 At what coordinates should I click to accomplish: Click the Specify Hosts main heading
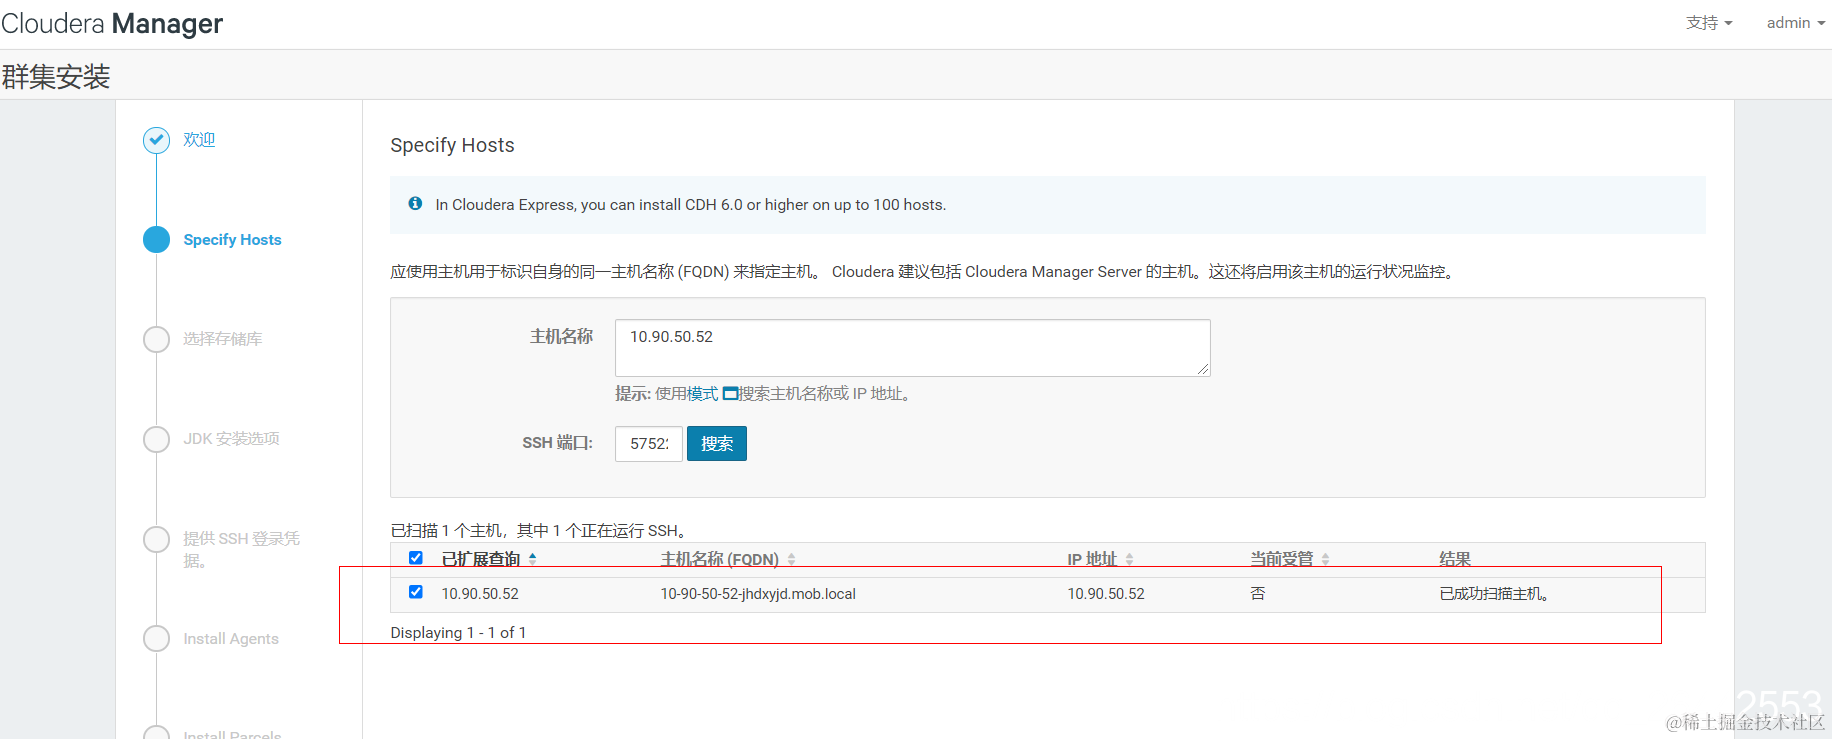[x=452, y=145]
